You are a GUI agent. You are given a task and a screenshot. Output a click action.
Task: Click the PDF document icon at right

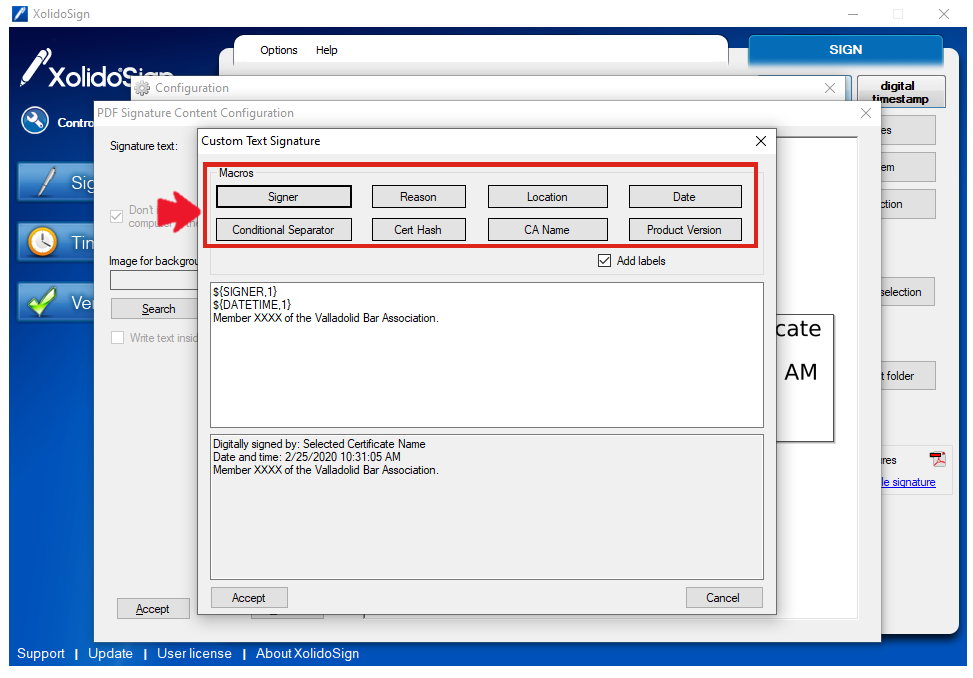937,459
